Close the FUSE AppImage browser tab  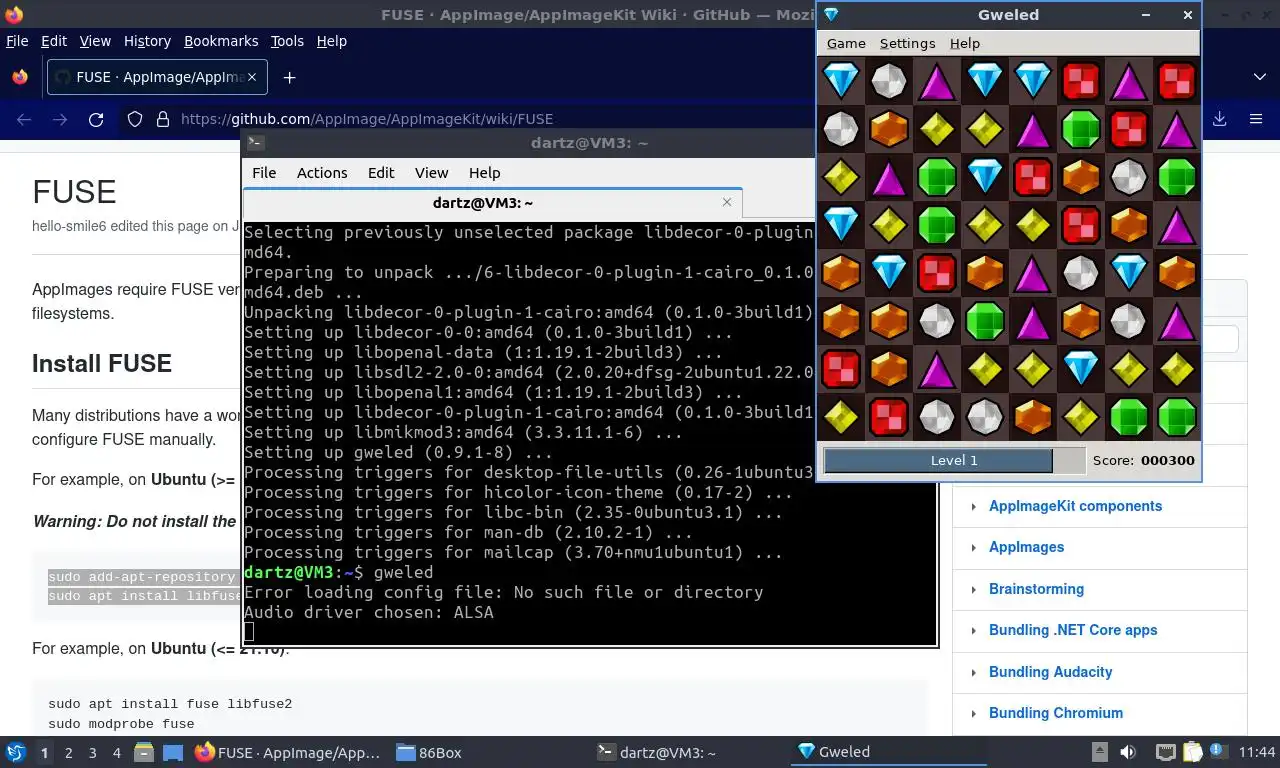click(x=252, y=77)
